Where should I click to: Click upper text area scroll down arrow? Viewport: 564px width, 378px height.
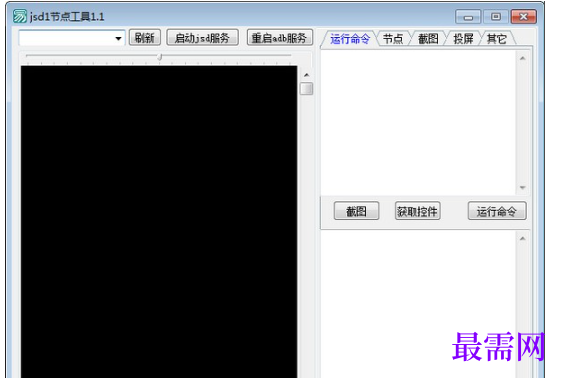tap(523, 187)
